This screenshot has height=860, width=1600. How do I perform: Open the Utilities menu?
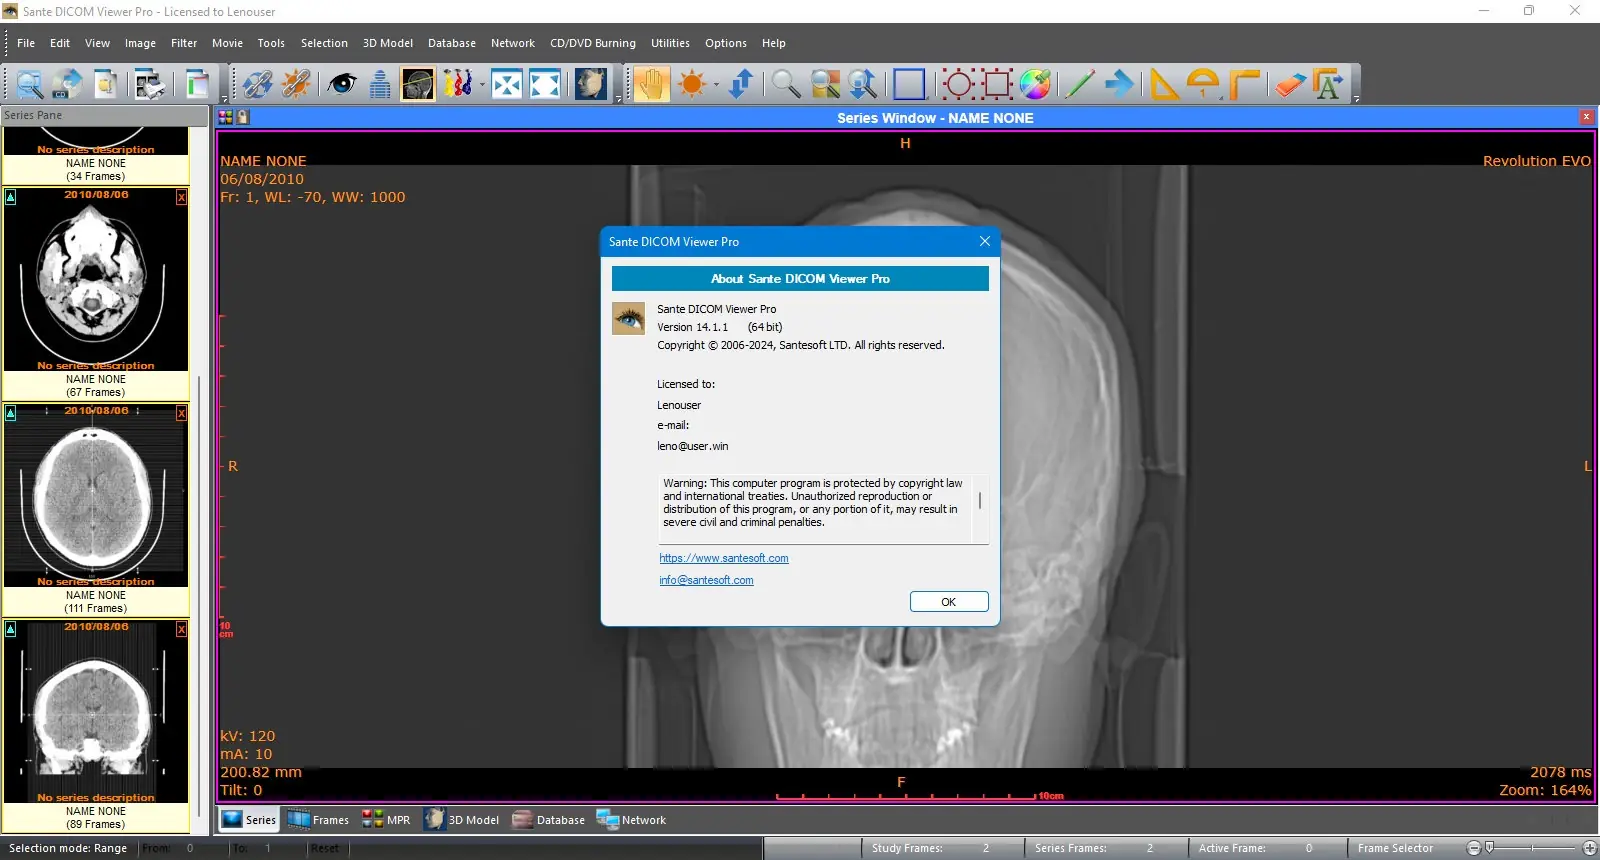(670, 43)
